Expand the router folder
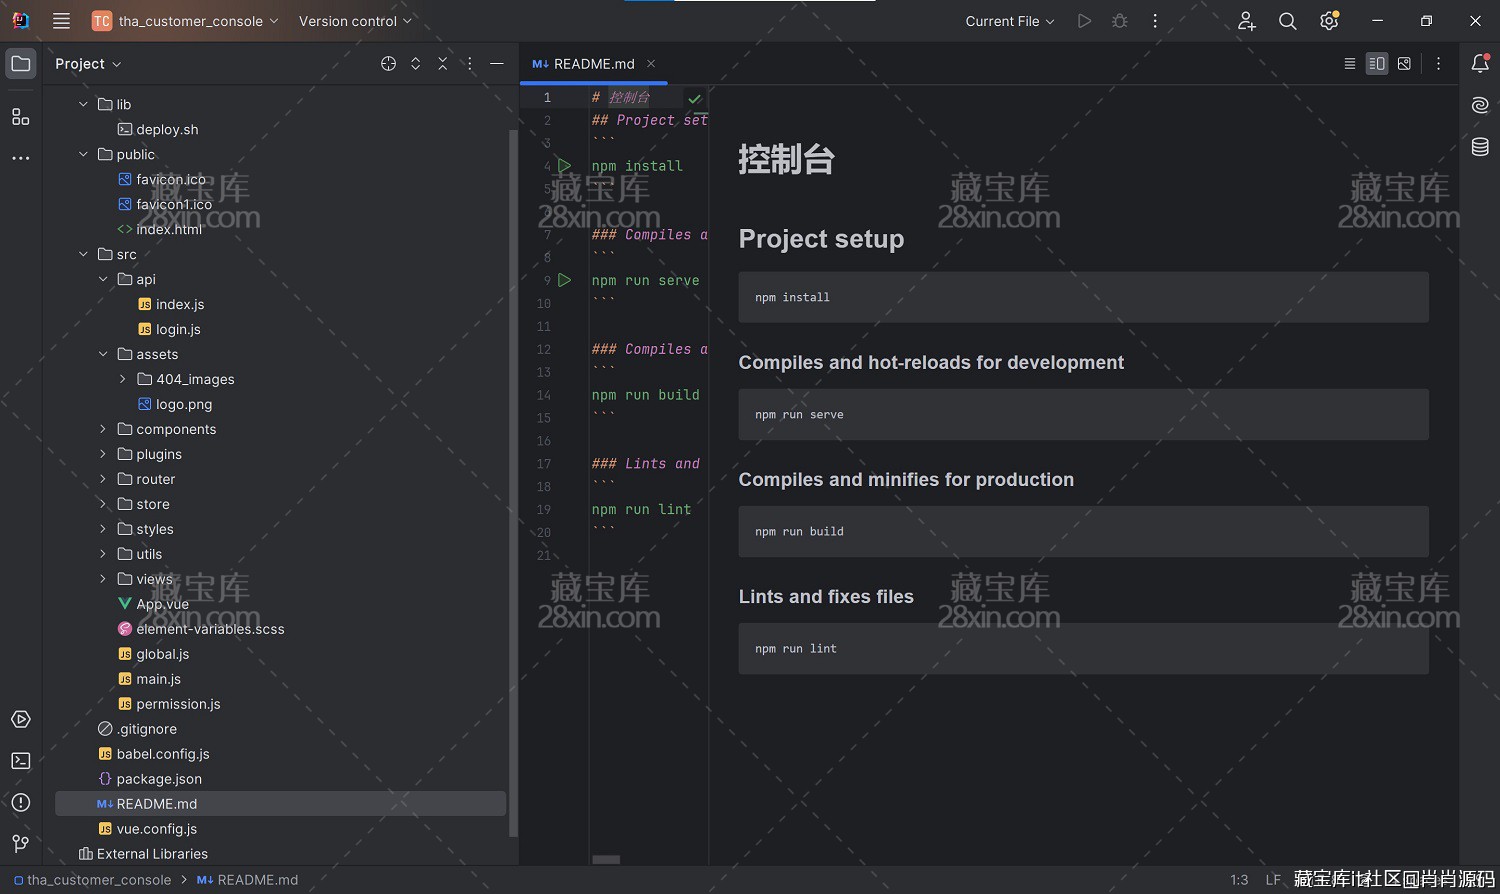Screen dimensions: 1500x894 coord(103,480)
